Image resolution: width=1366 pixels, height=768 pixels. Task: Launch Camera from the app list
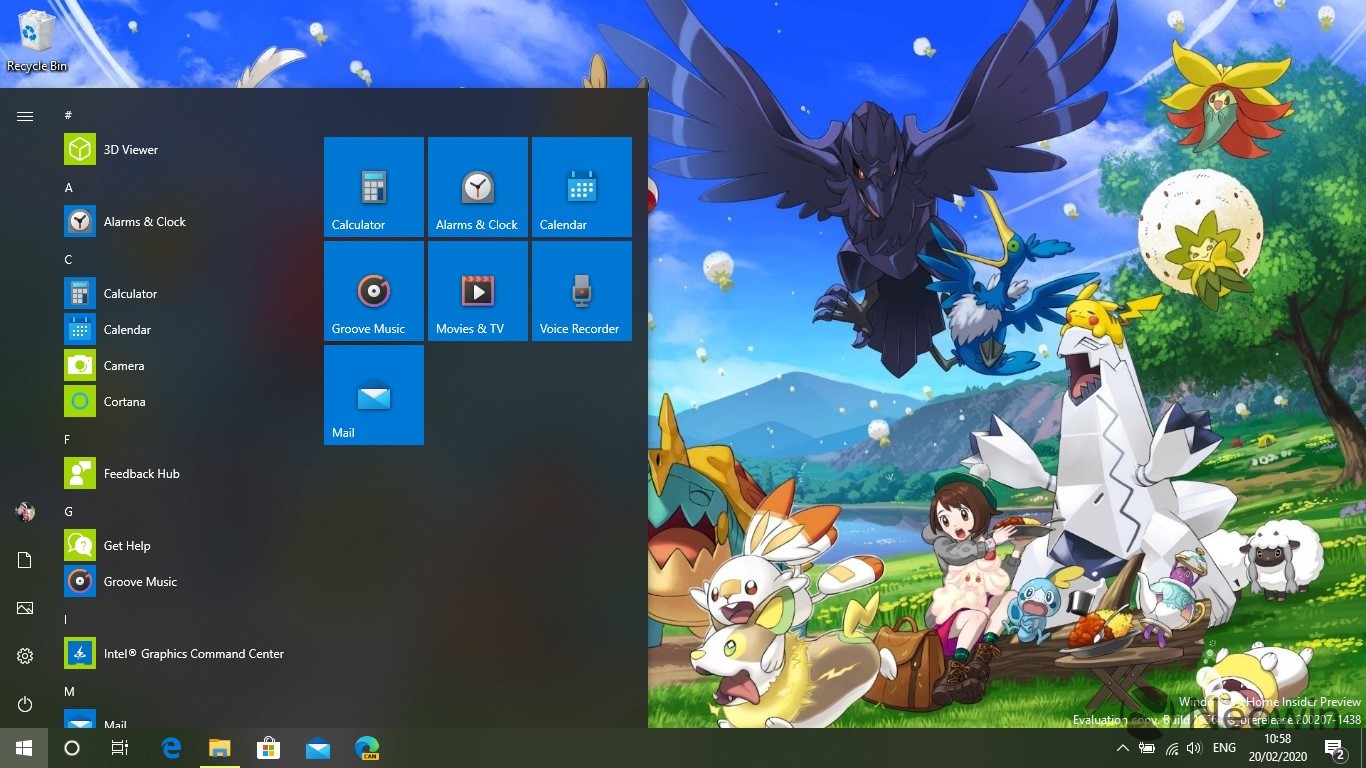180,366
